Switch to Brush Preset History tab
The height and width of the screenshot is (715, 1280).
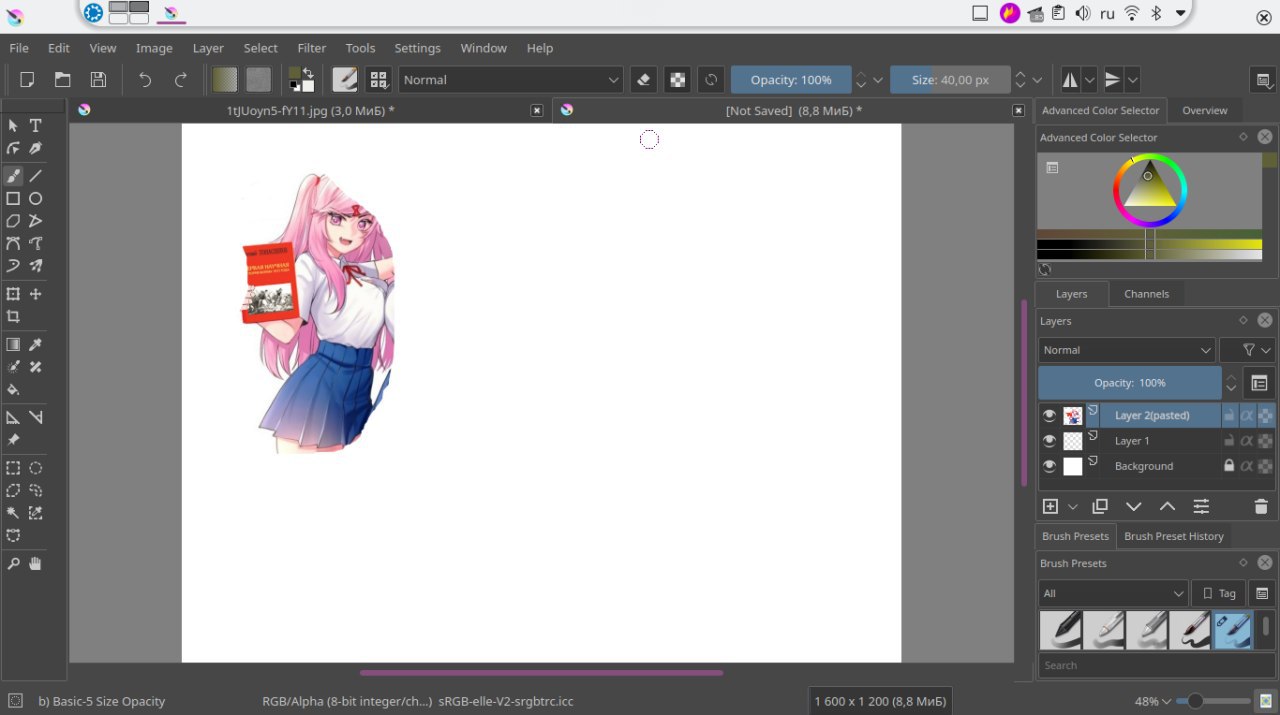[x=1174, y=536]
